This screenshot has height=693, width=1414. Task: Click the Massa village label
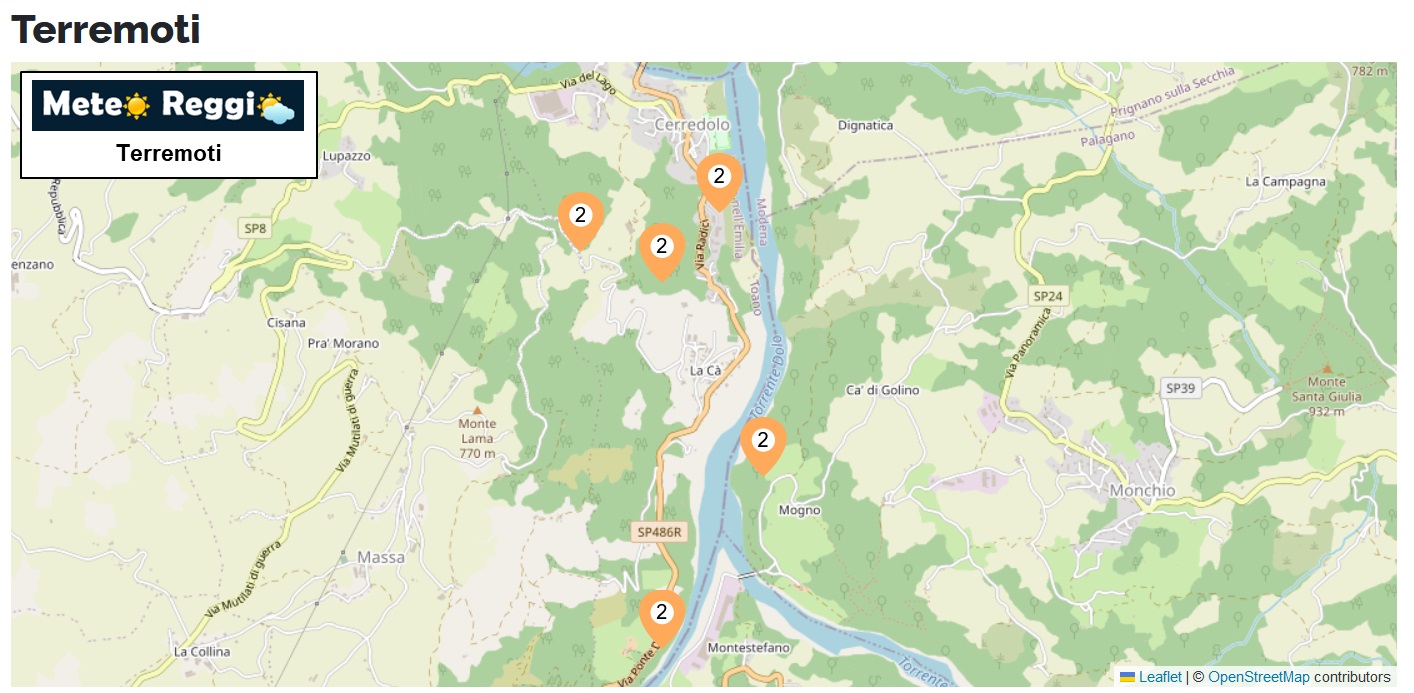point(381,557)
